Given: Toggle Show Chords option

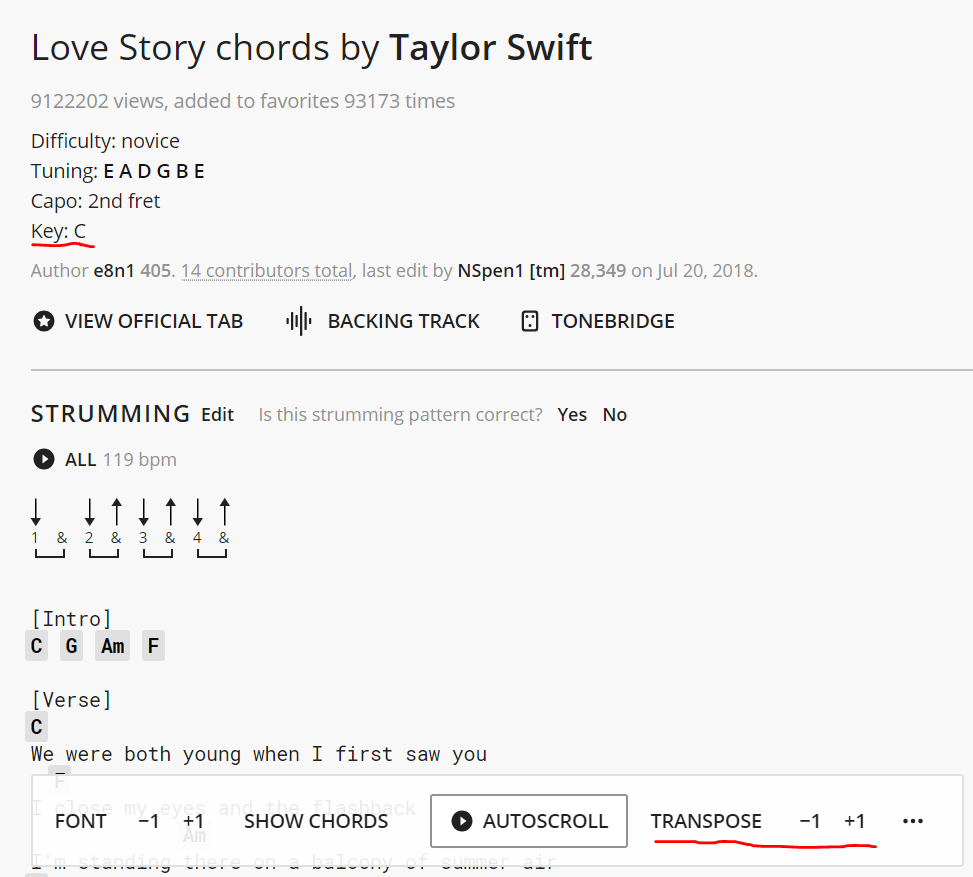Looking at the screenshot, I should (x=316, y=821).
